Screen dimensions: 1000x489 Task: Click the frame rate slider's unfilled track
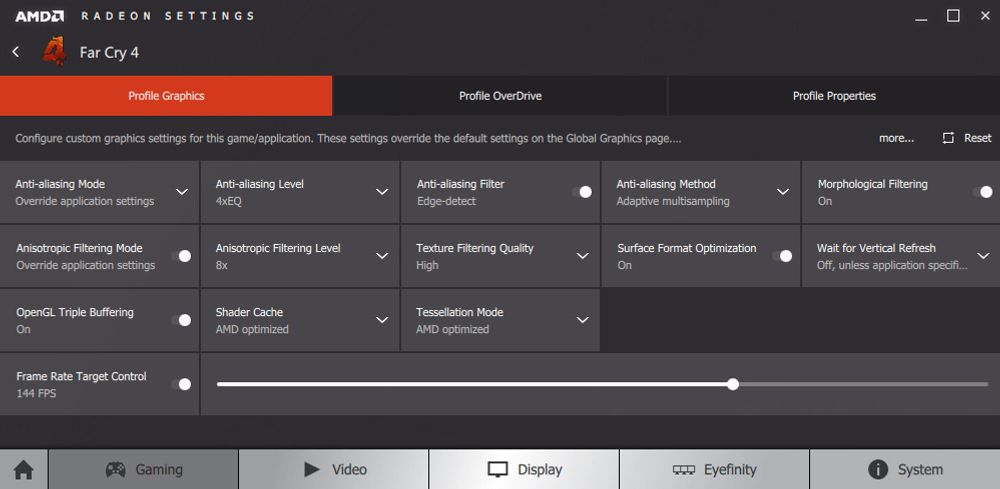tap(864, 384)
